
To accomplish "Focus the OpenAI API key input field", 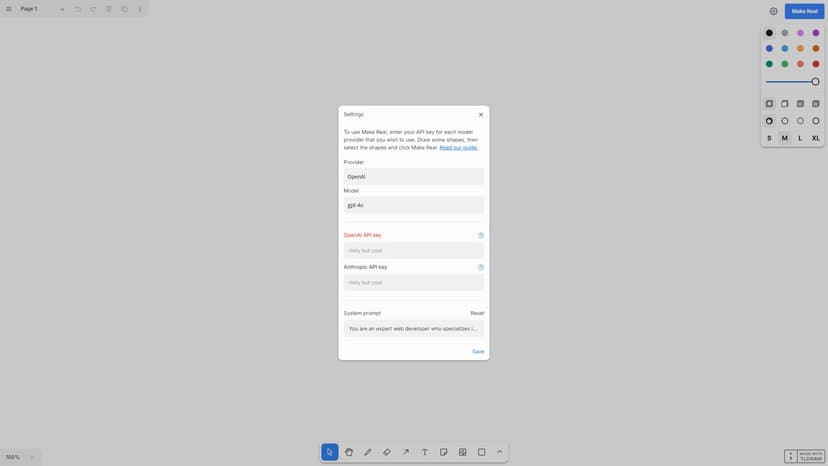I will [413, 250].
